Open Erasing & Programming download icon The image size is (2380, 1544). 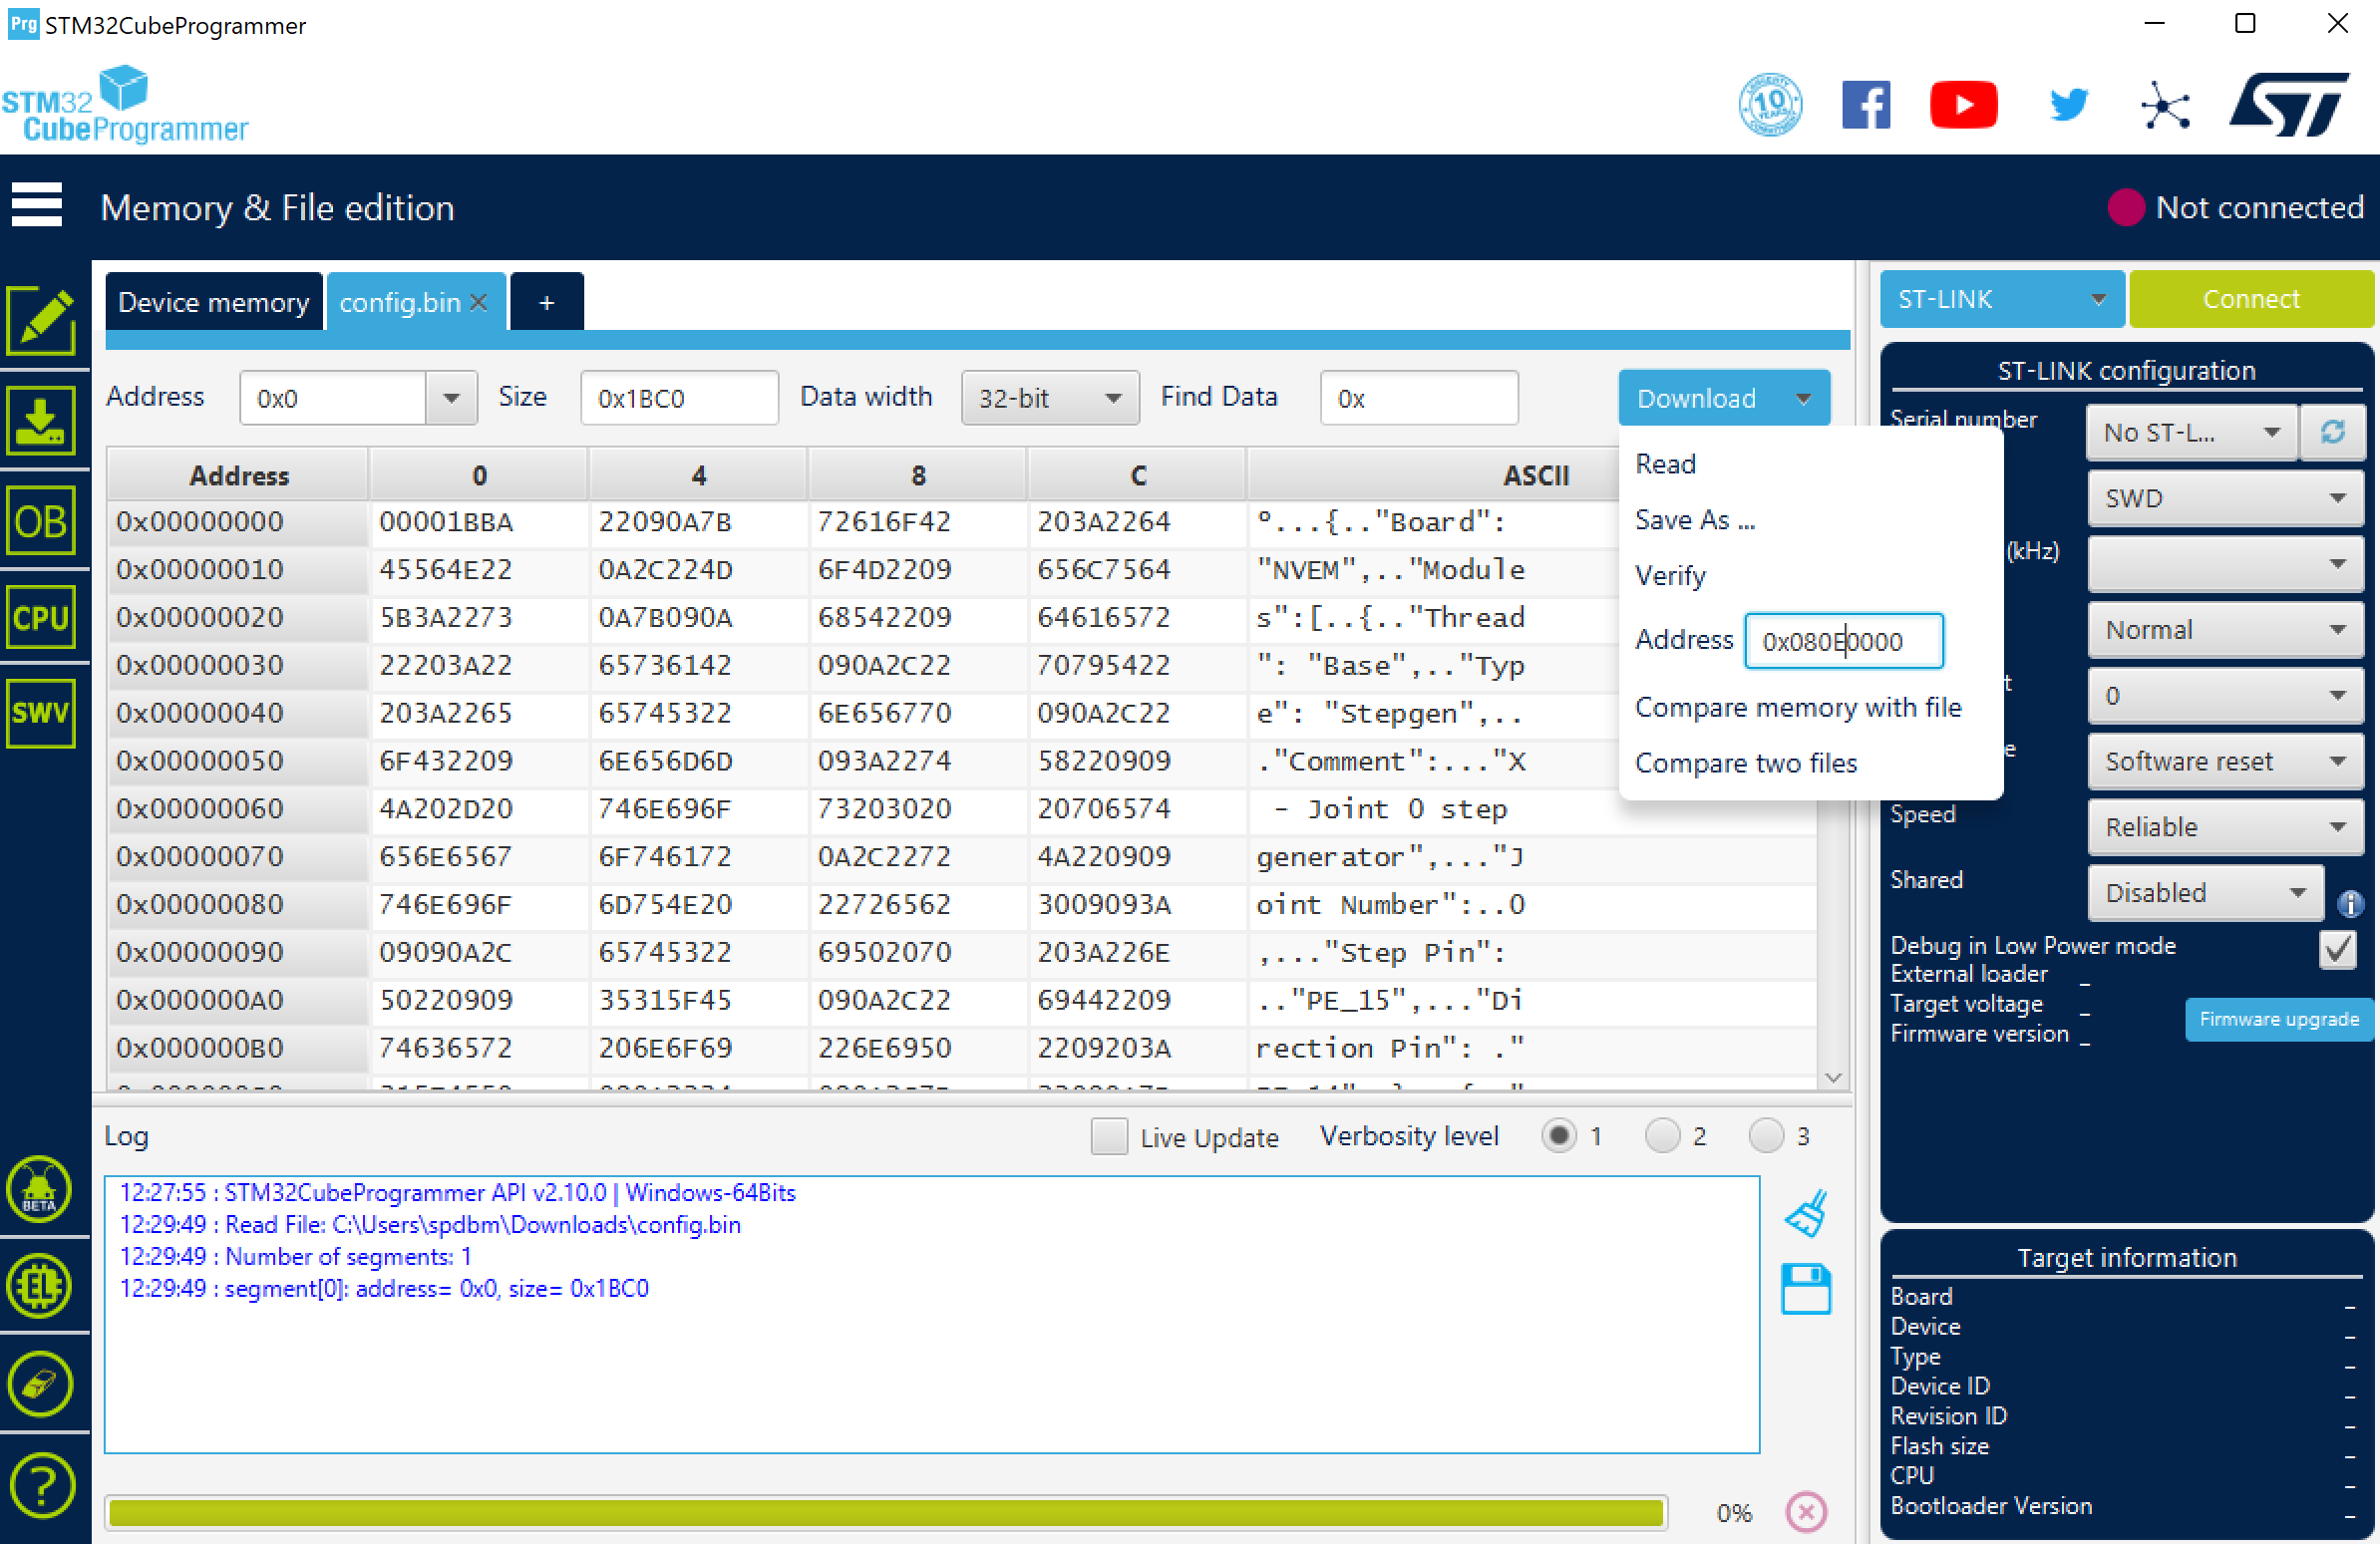[x=41, y=421]
